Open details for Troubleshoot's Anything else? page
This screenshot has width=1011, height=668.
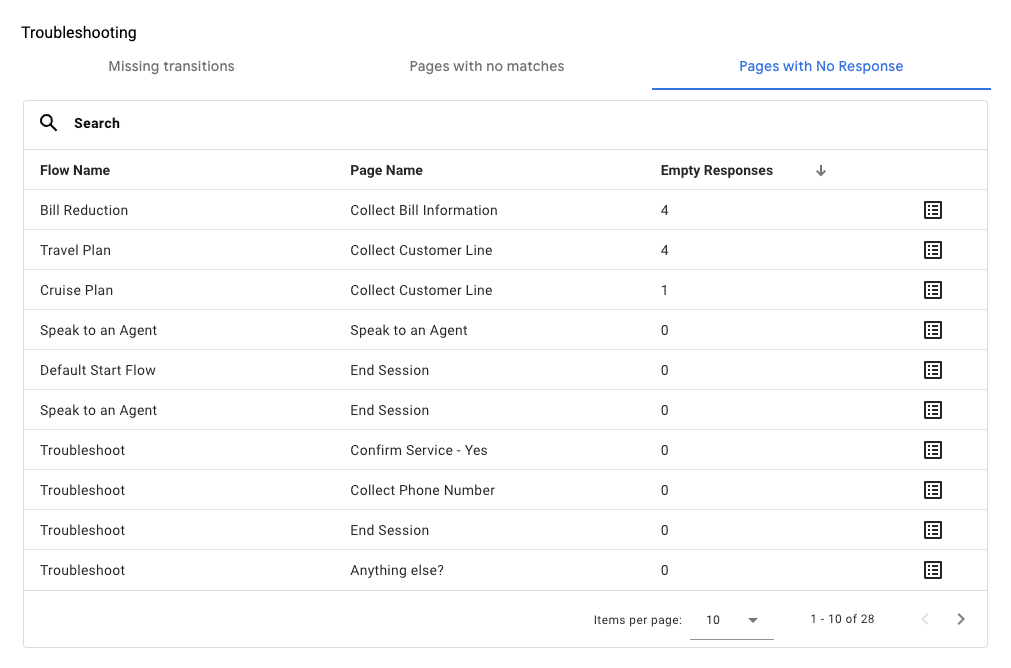pyautogui.click(x=933, y=570)
